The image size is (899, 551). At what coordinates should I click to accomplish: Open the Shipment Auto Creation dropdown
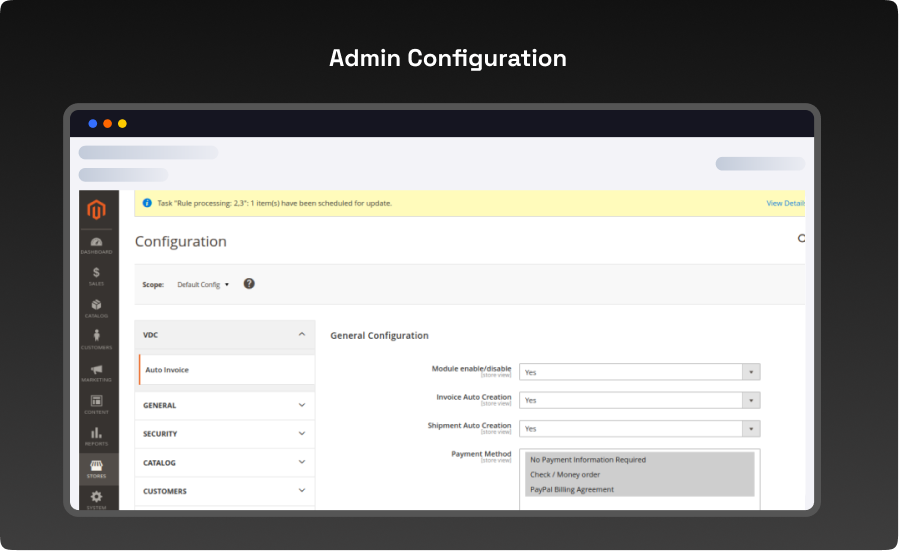639,429
